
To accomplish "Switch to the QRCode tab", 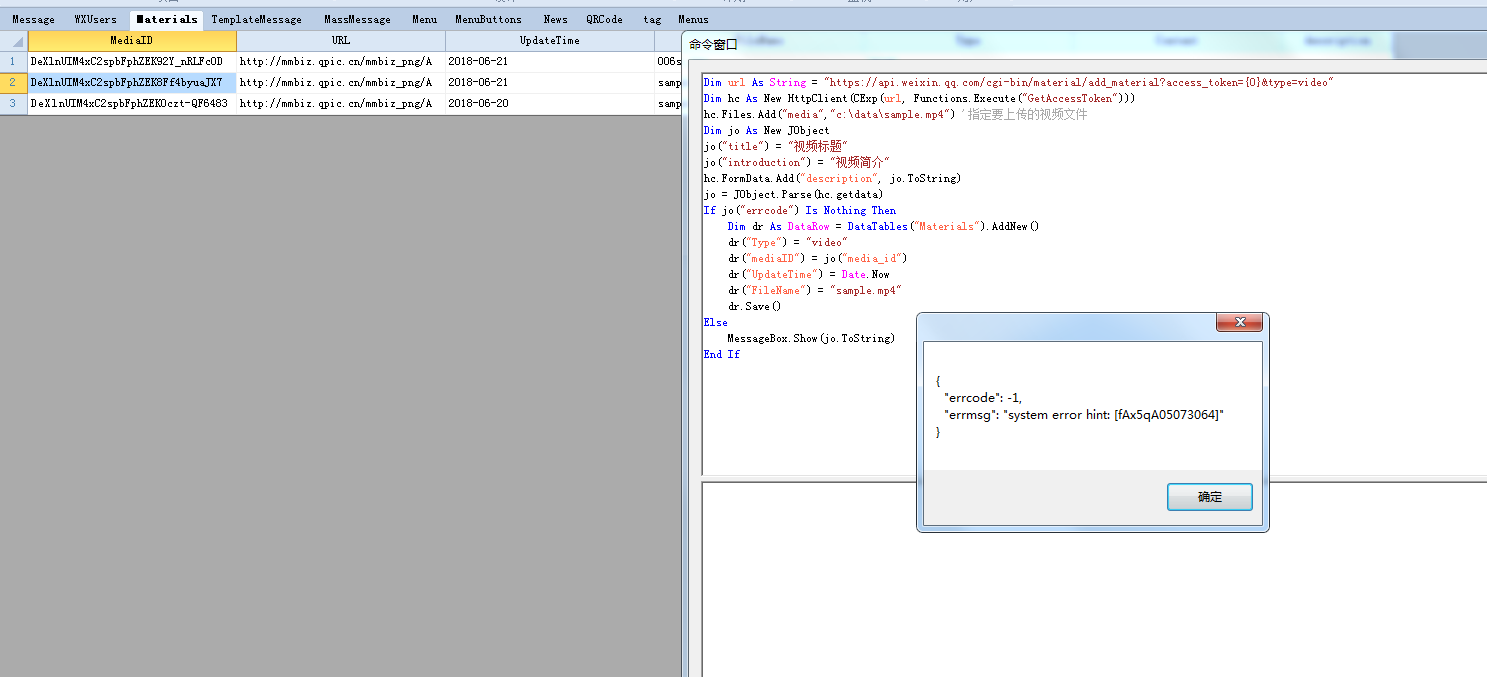I will point(604,19).
